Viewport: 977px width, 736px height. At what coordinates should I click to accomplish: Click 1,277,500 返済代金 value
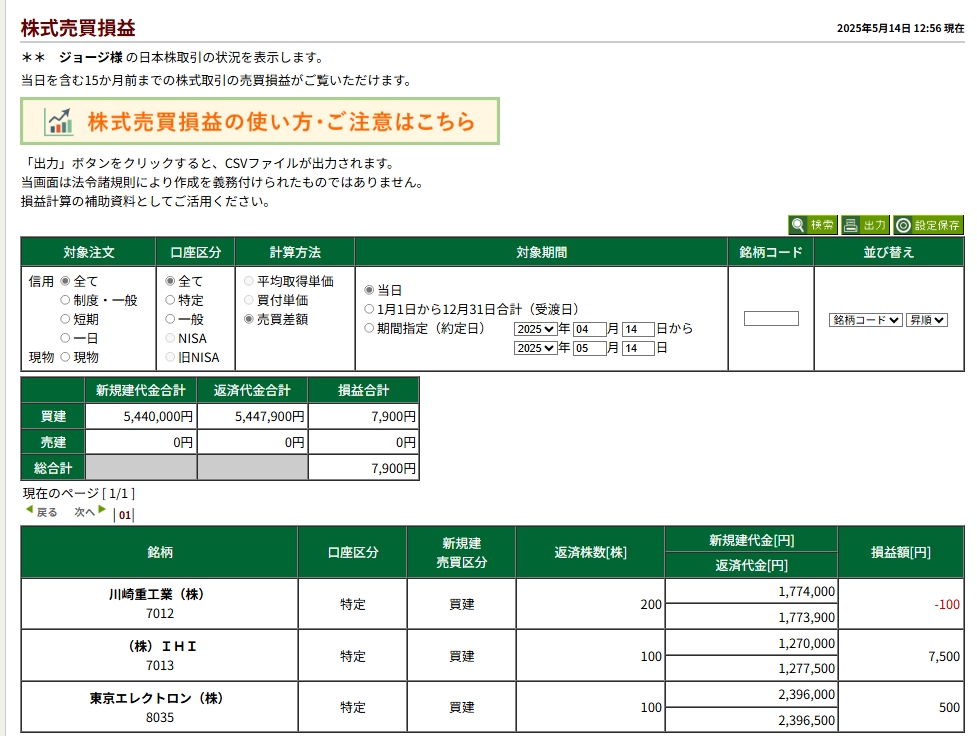click(806, 669)
